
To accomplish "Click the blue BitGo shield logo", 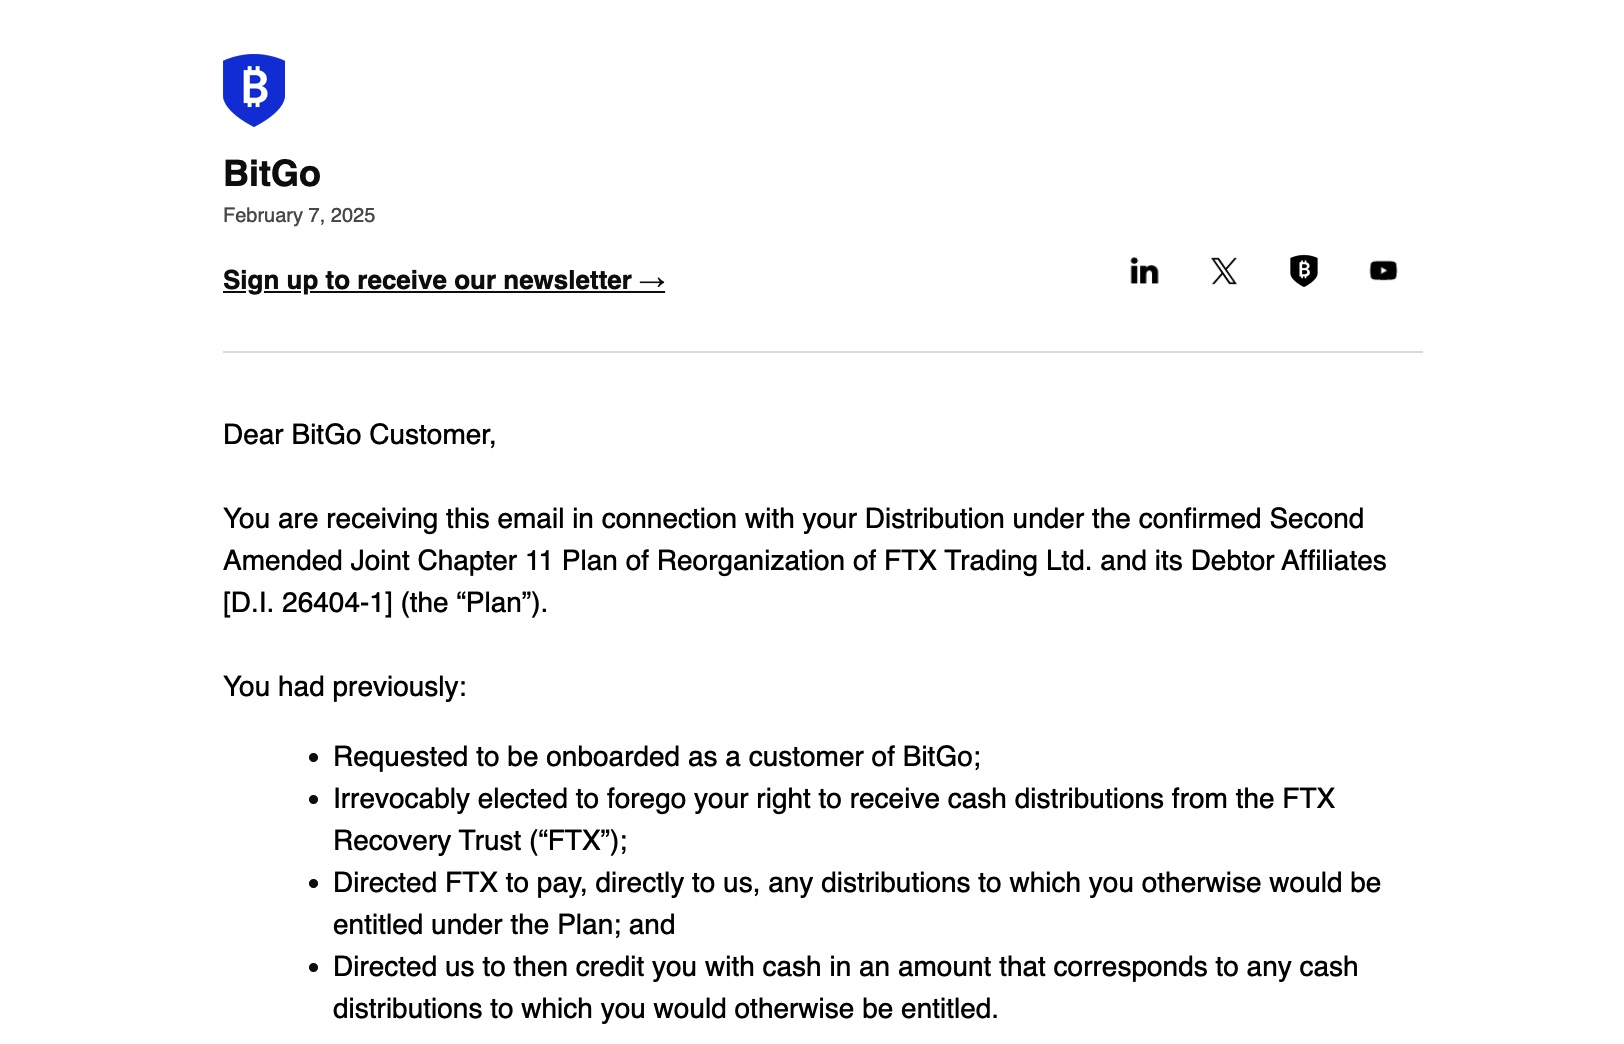I will tap(254, 90).
